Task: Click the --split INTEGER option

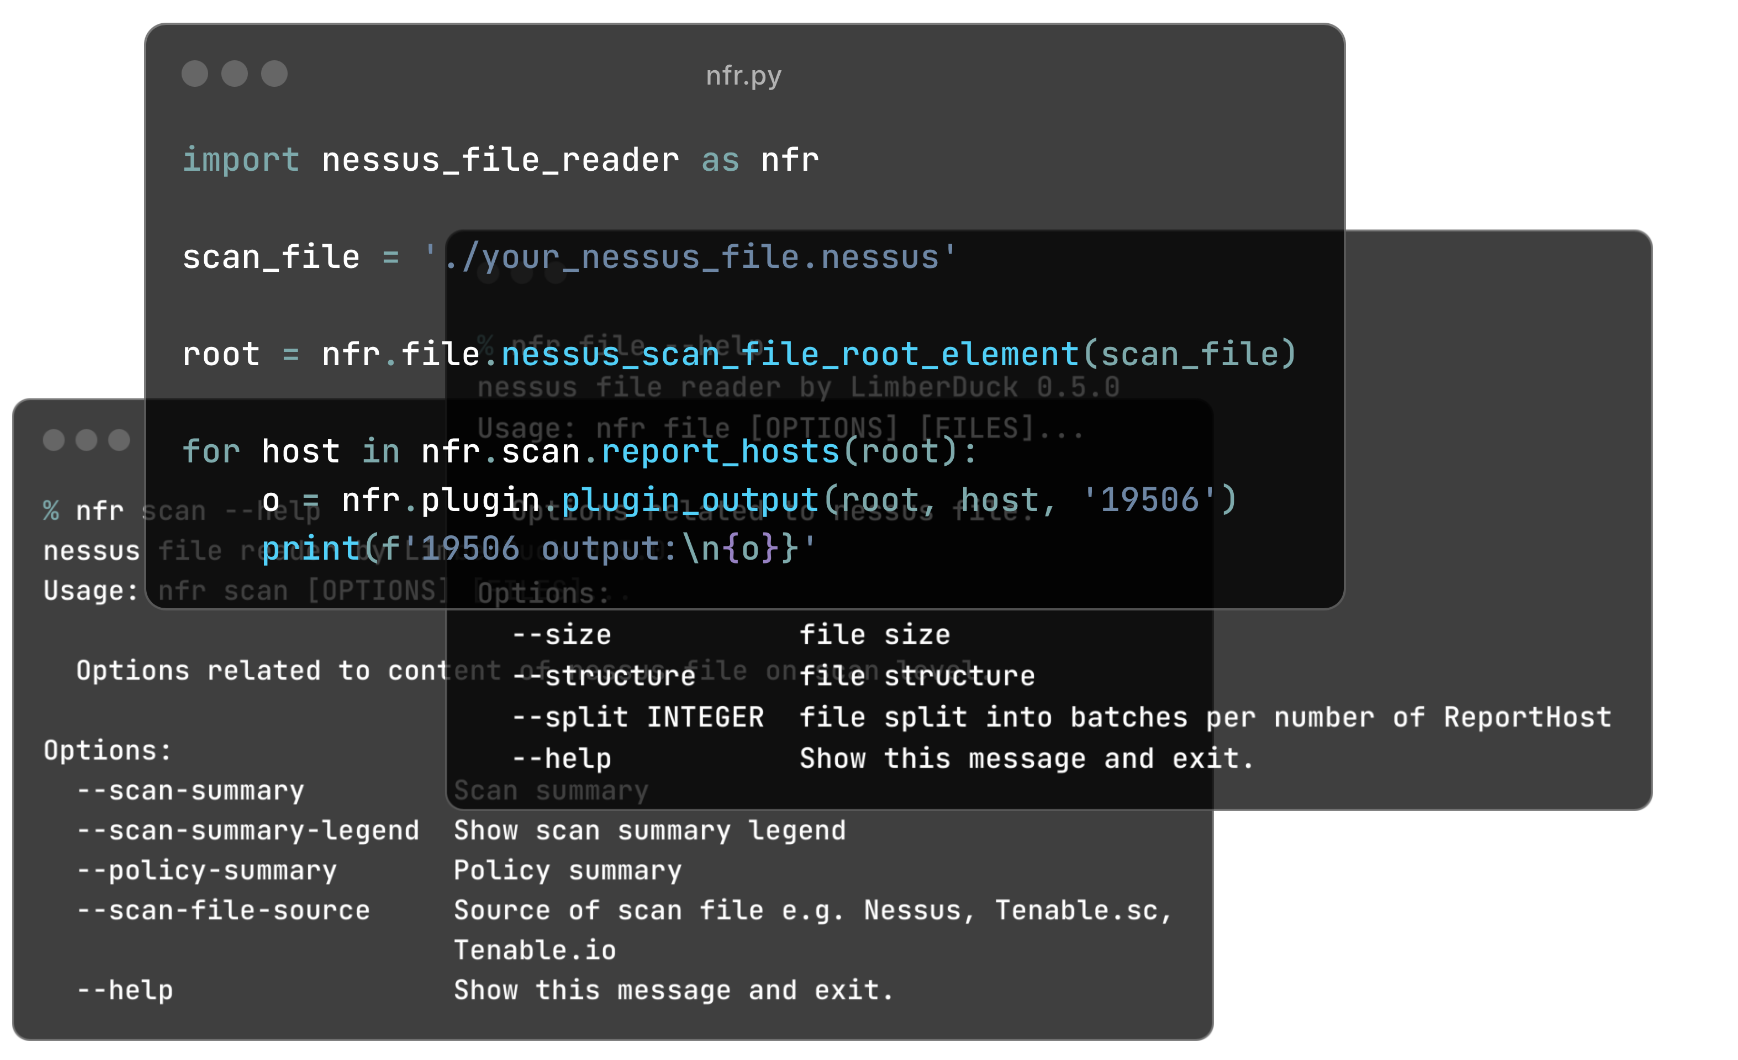Action: 638,718
